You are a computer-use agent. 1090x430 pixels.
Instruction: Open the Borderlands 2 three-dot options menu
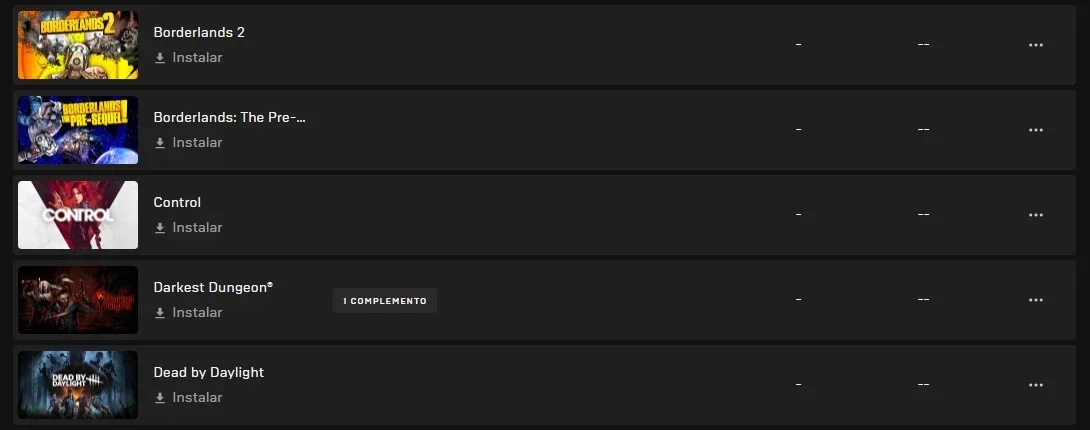pyautogui.click(x=1036, y=45)
